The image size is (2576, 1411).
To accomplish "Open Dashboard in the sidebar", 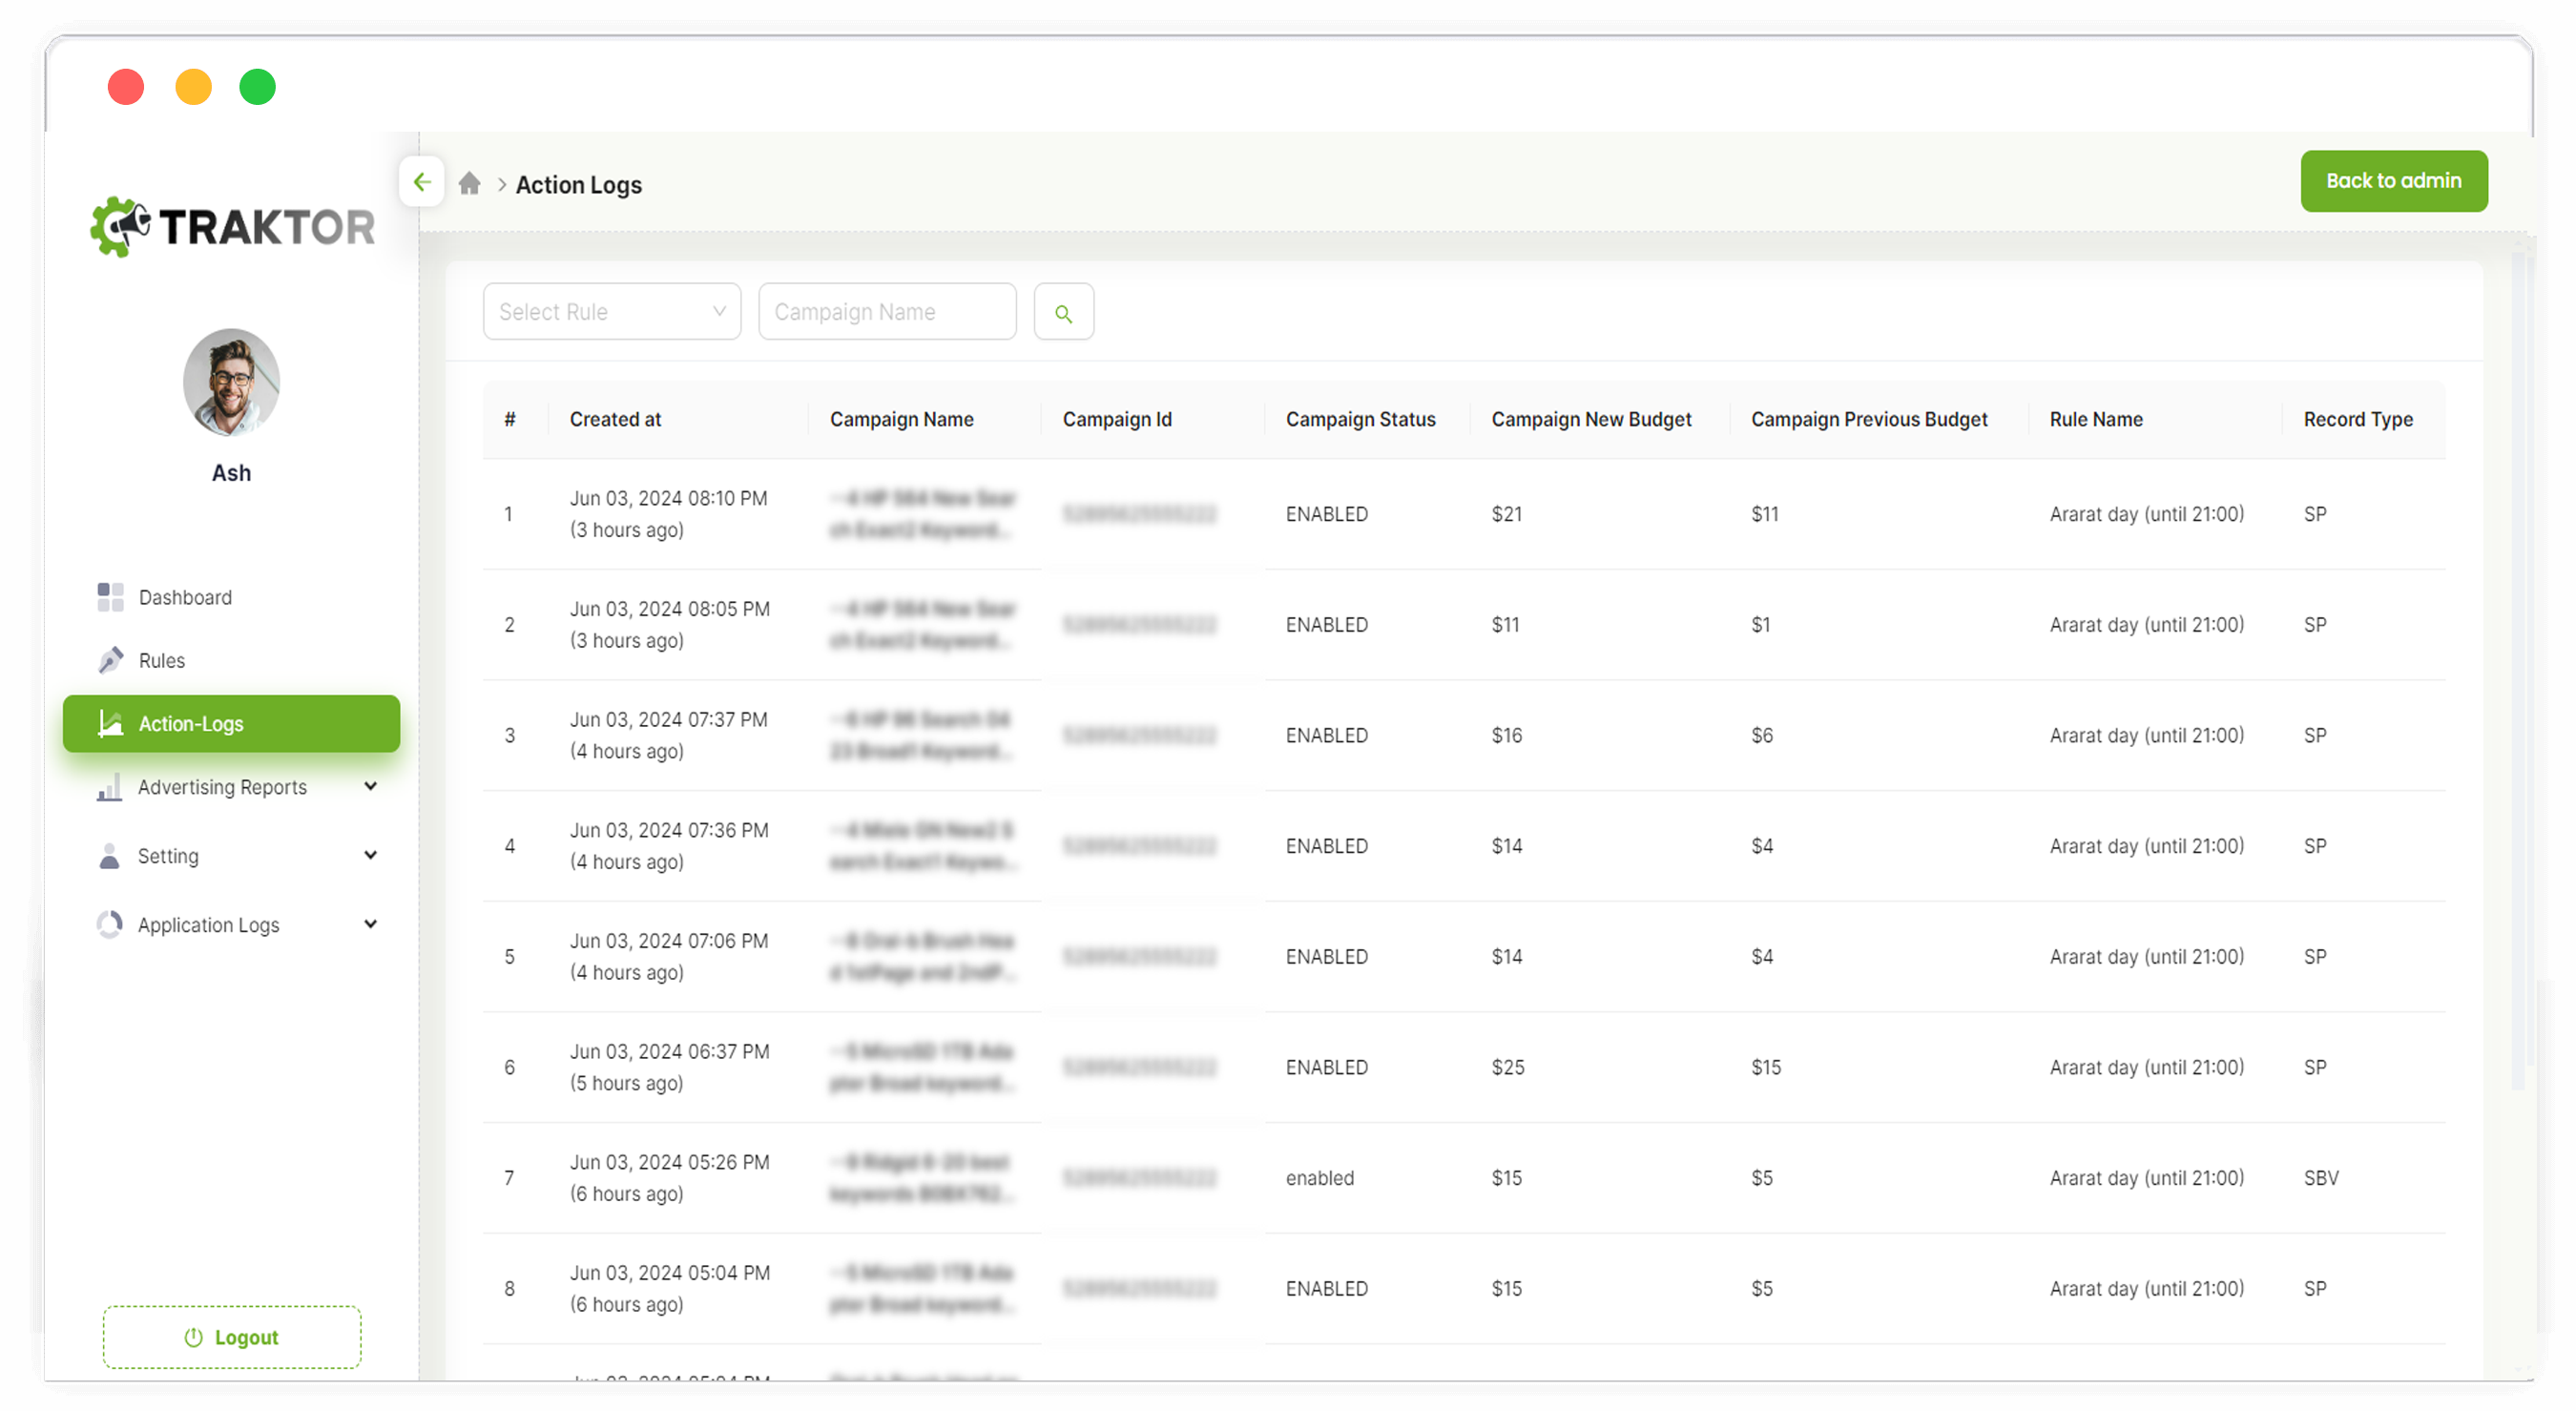I will point(231,597).
